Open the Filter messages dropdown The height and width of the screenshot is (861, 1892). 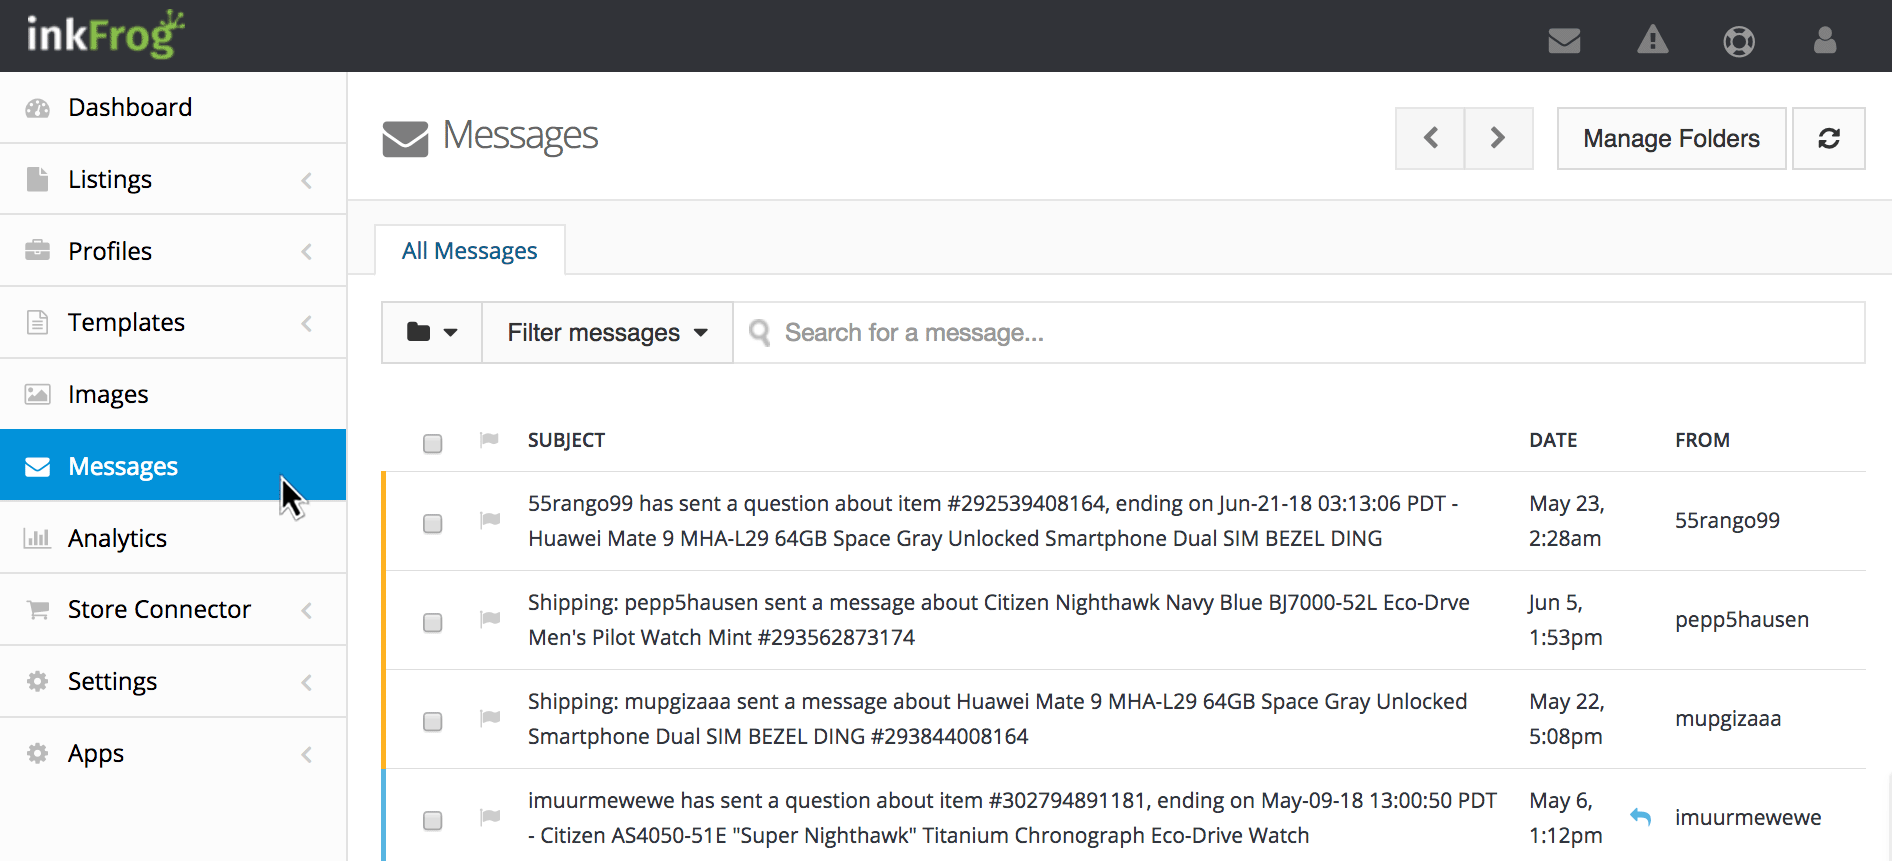(607, 333)
